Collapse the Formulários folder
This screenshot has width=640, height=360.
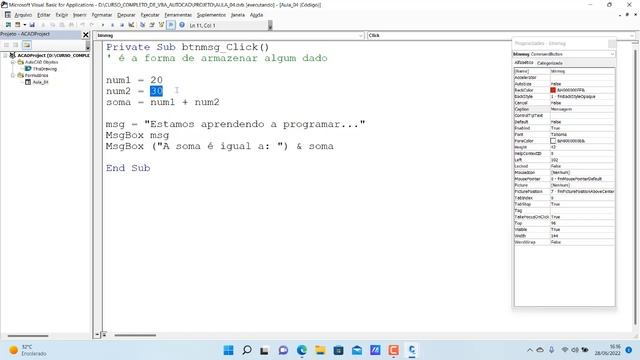[13, 75]
